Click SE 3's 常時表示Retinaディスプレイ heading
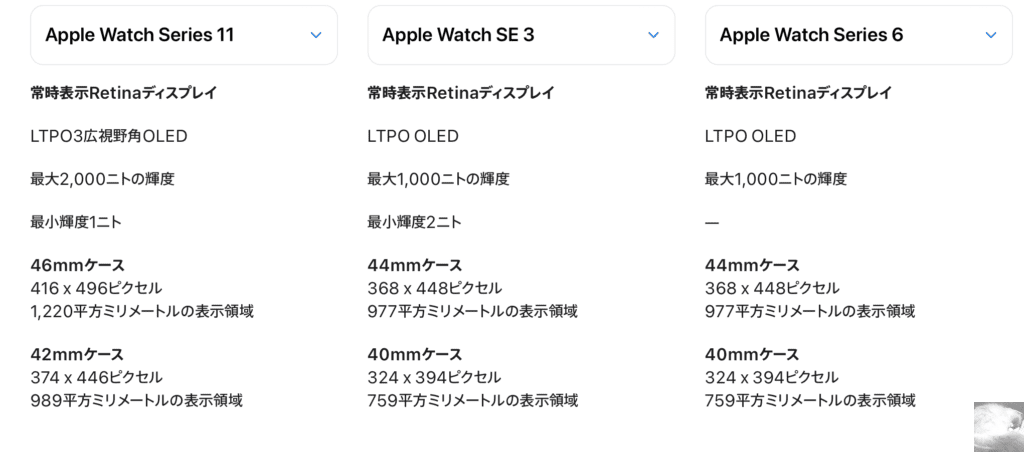 (x=461, y=93)
